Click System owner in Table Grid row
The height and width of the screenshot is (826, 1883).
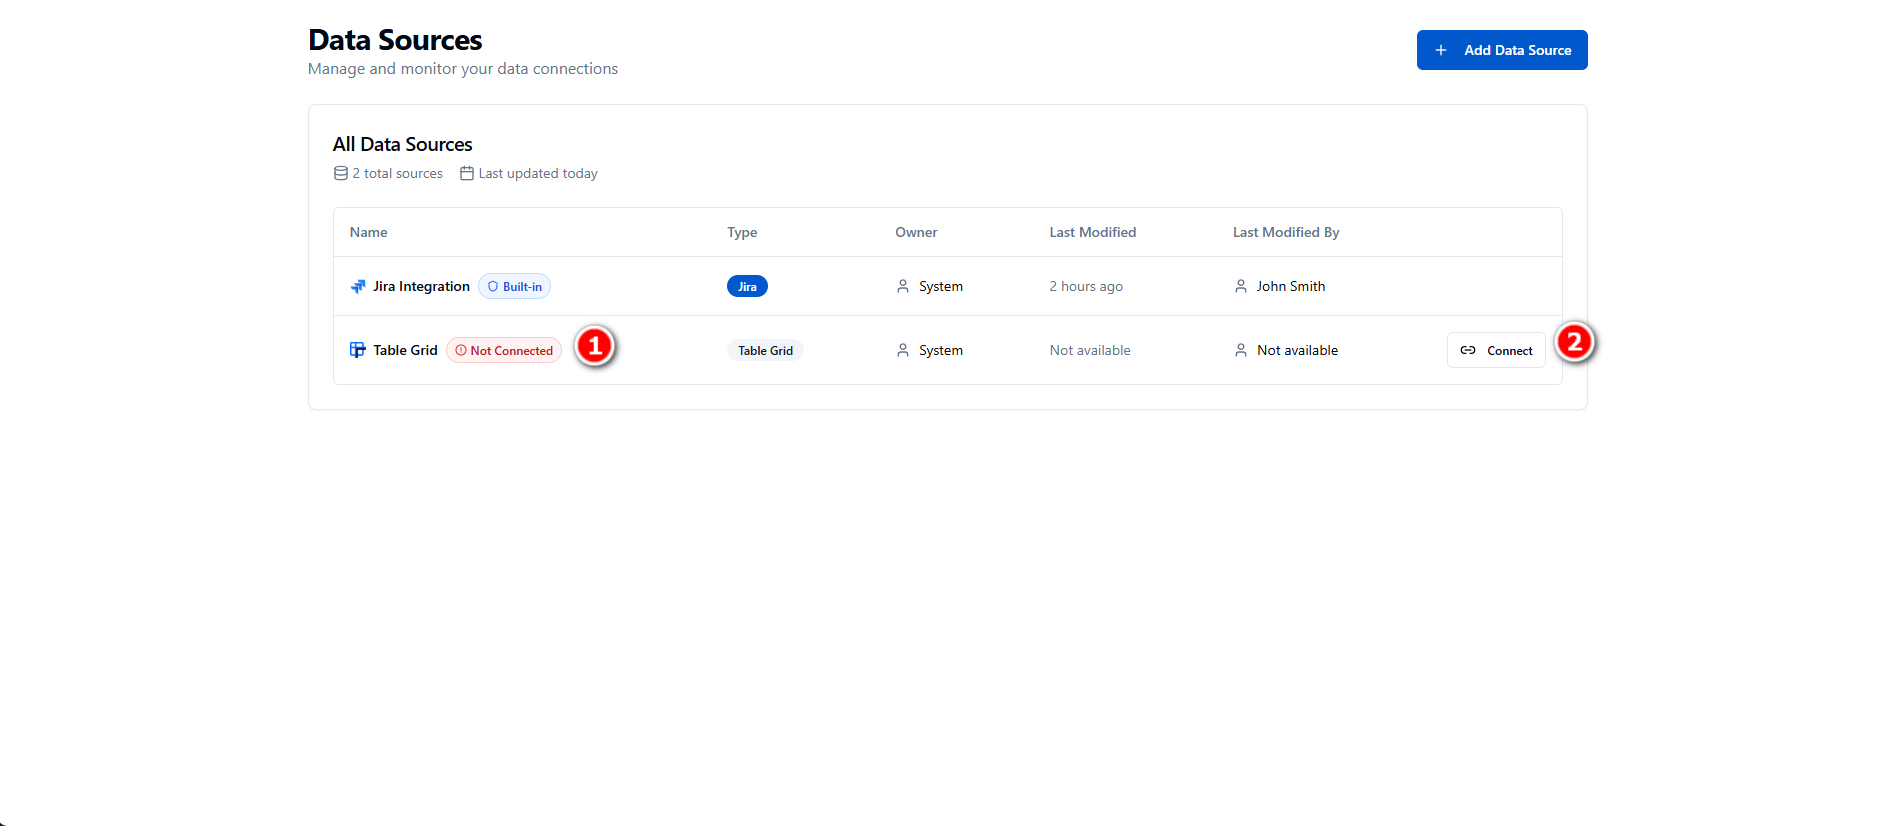click(x=941, y=350)
